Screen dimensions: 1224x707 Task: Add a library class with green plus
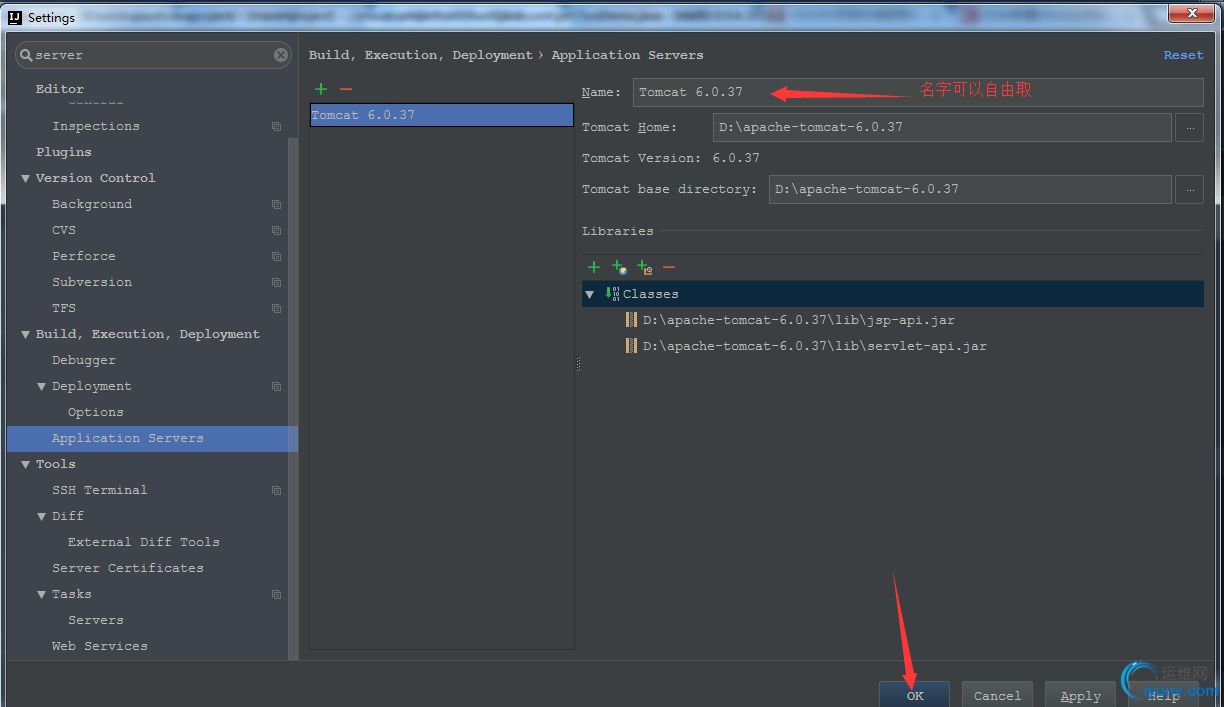coord(594,267)
